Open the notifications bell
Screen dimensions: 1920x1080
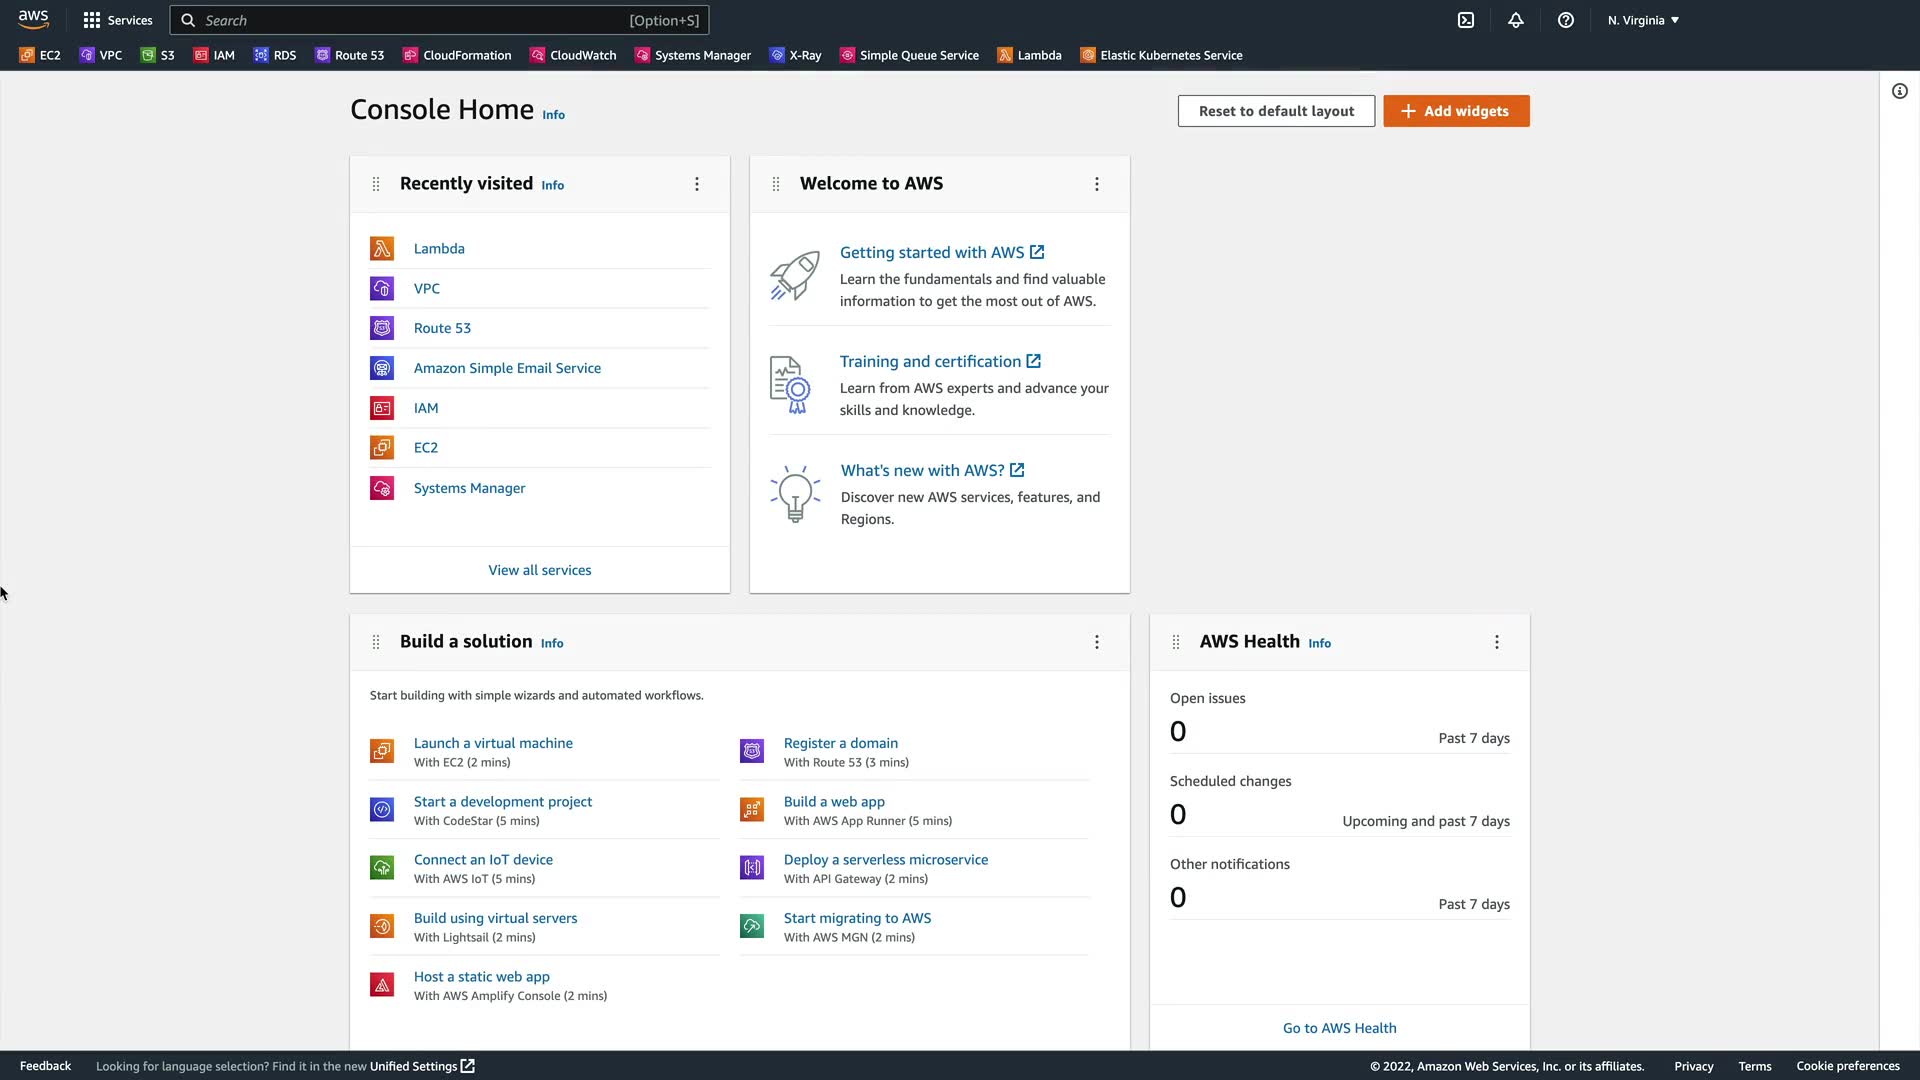pyautogui.click(x=1516, y=20)
